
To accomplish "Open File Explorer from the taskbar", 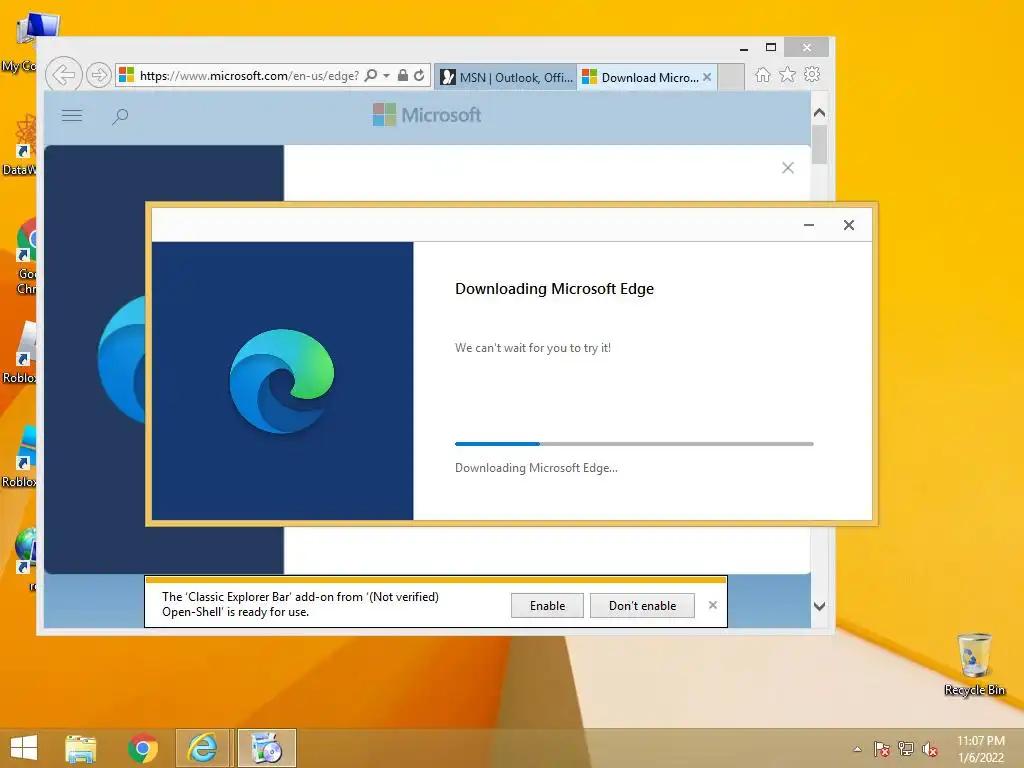I will 81,748.
